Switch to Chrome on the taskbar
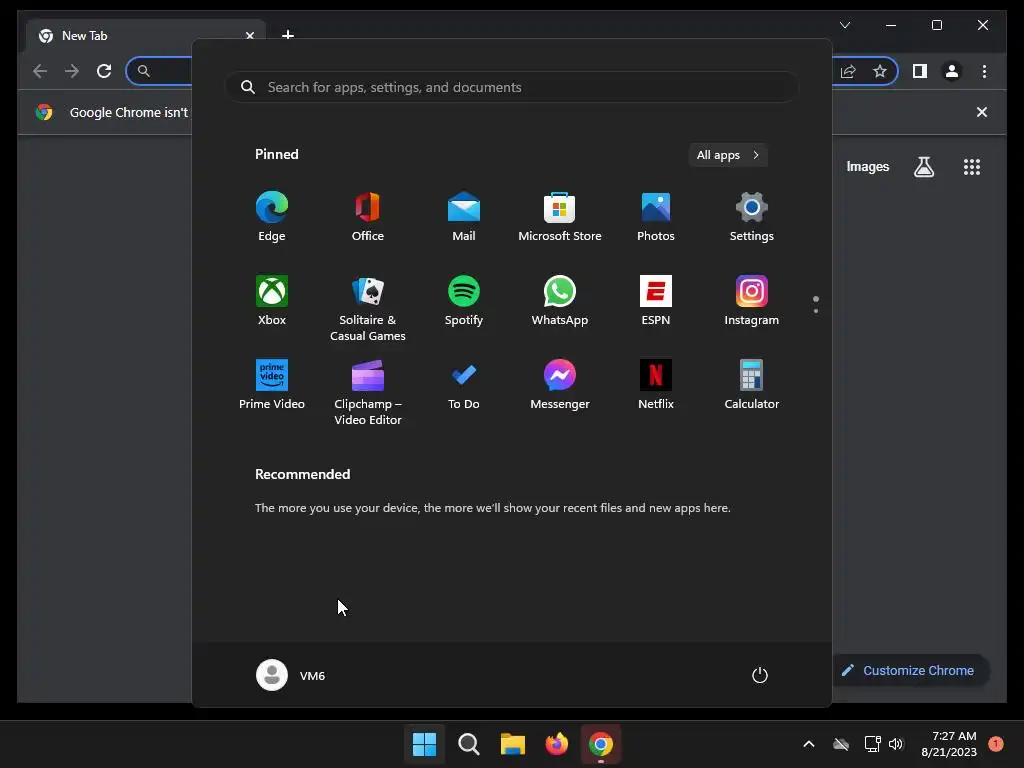 click(601, 744)
